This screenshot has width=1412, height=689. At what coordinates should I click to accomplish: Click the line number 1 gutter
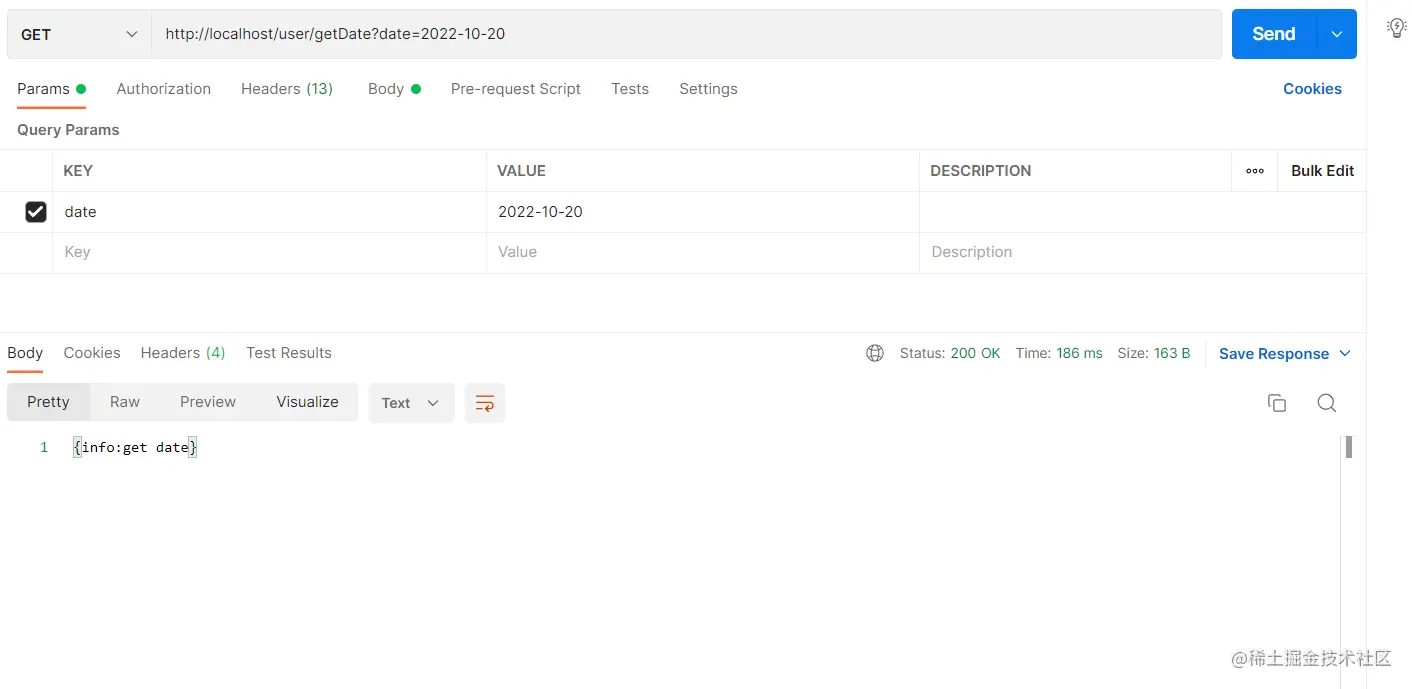[x=44, y=448]
